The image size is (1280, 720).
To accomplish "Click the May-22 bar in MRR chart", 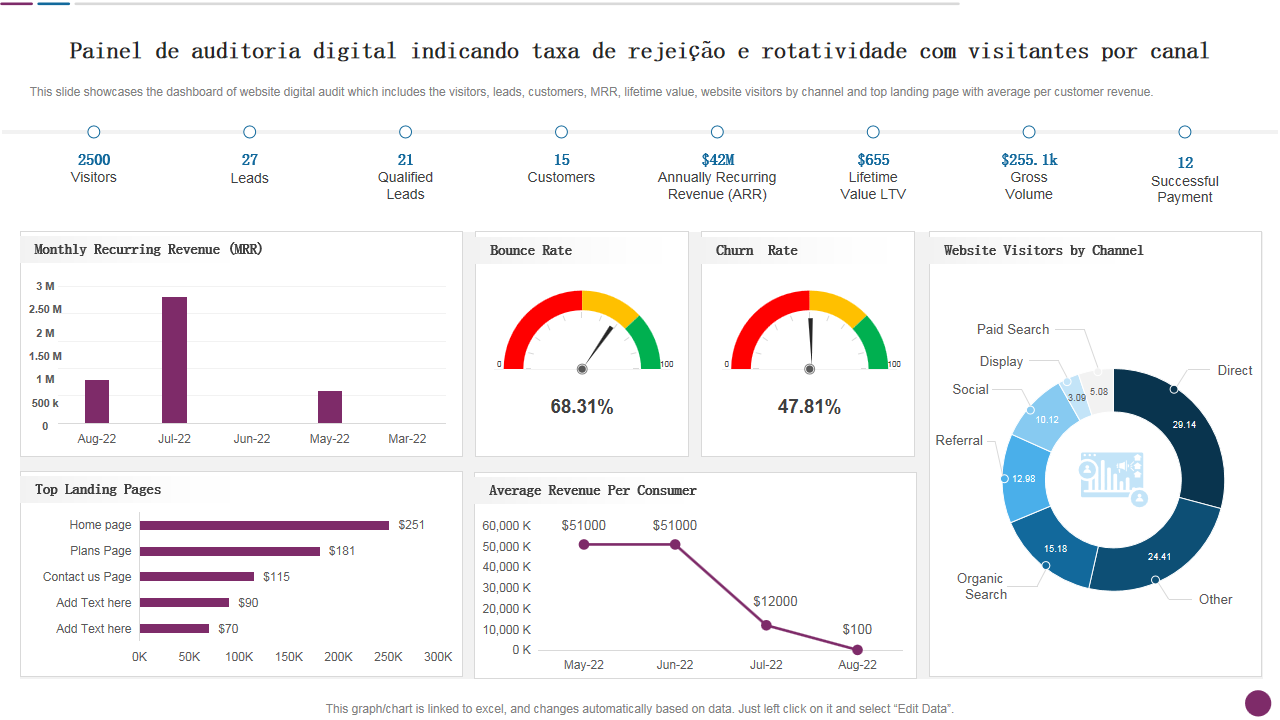I will point(330,407).
